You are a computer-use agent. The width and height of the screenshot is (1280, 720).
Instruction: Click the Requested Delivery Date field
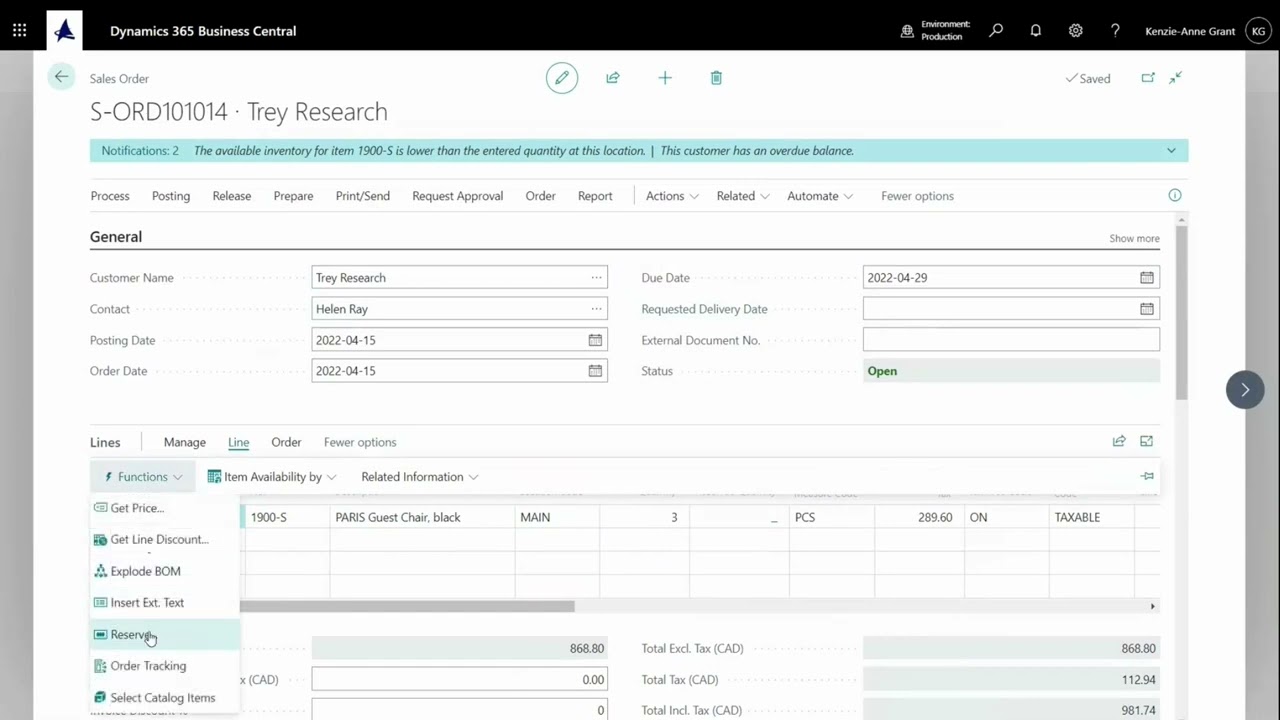(1011, 309)
